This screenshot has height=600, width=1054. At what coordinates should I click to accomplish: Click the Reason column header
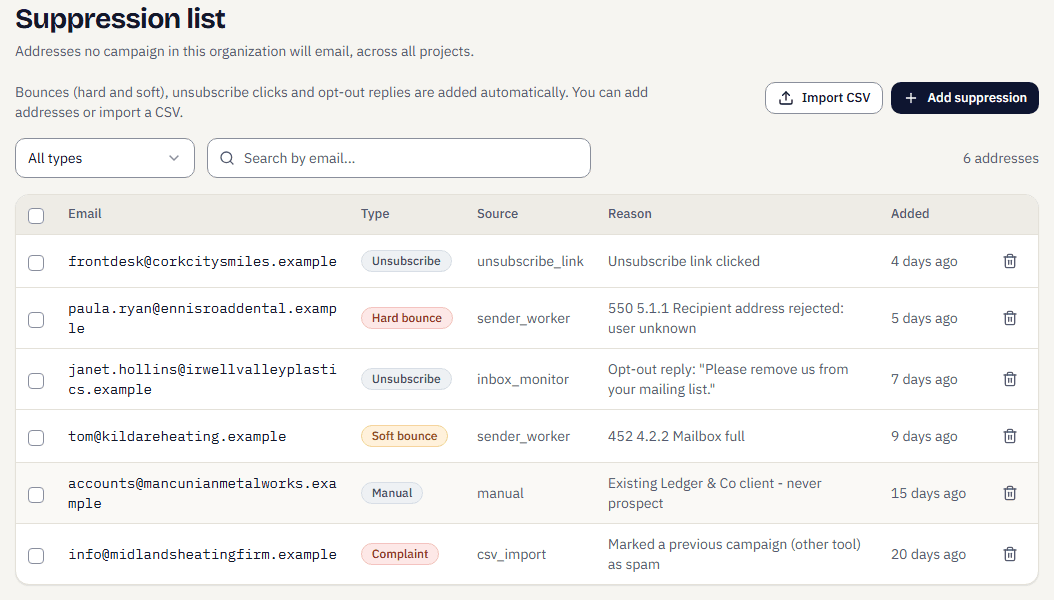point(630,214)
